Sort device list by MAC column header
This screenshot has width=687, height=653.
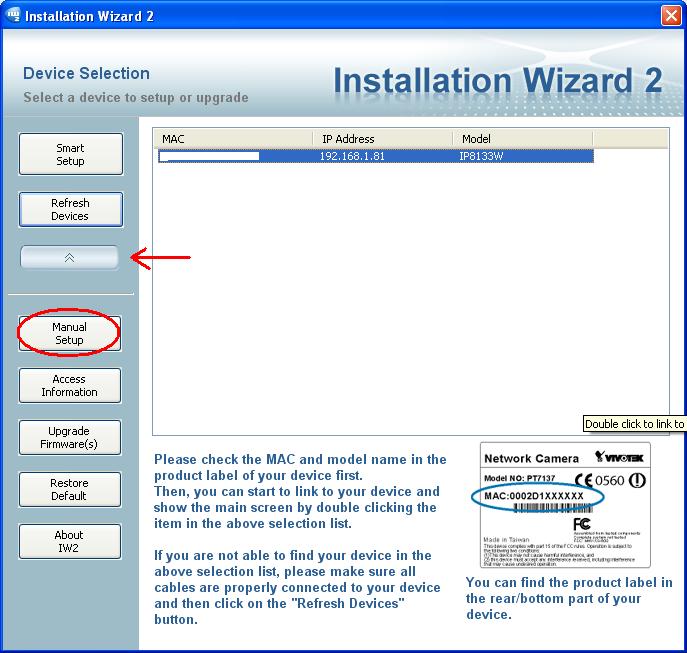click(x=233, y=139)
